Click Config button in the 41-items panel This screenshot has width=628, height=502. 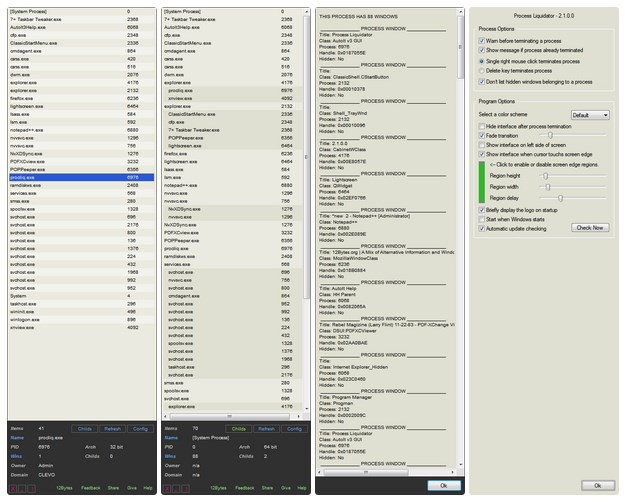click(x=140, y=429)
